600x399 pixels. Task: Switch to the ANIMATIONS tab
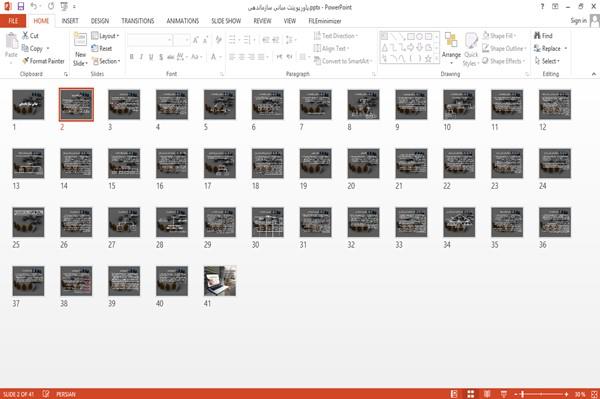pyautogui.click(x=183, y=21)
